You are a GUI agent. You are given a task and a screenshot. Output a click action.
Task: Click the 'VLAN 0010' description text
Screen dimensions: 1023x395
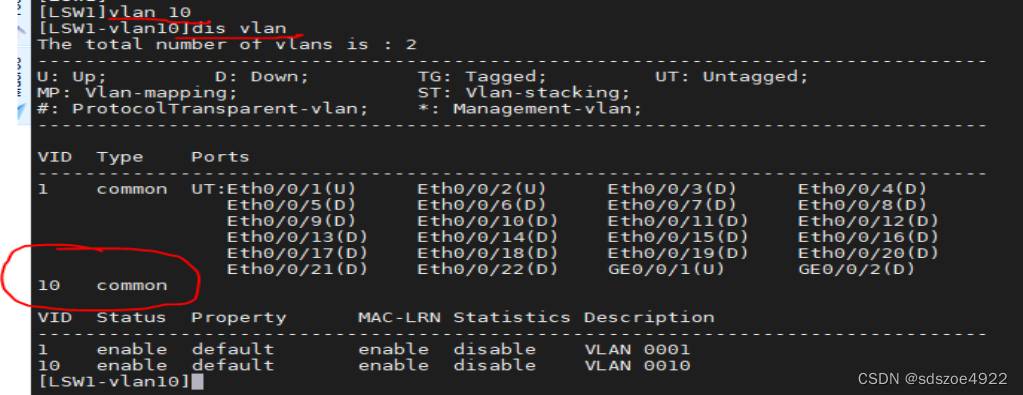point(637,365)
